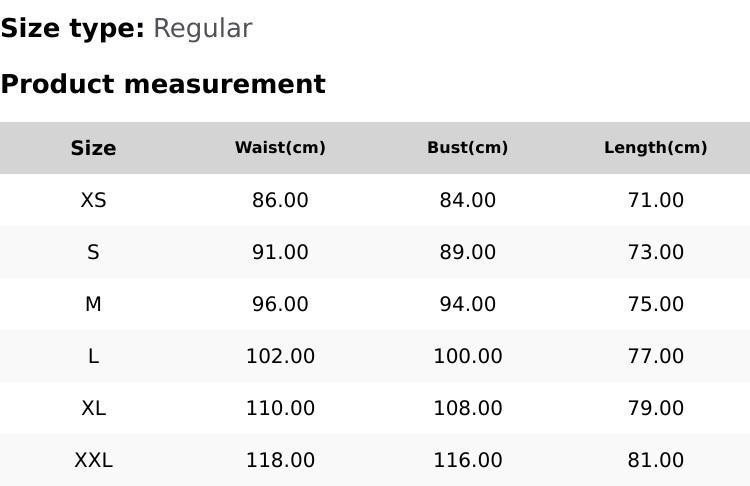The image size is (750, 486).
Task: Select the L size row label
Action: click(x=93, y=356)
